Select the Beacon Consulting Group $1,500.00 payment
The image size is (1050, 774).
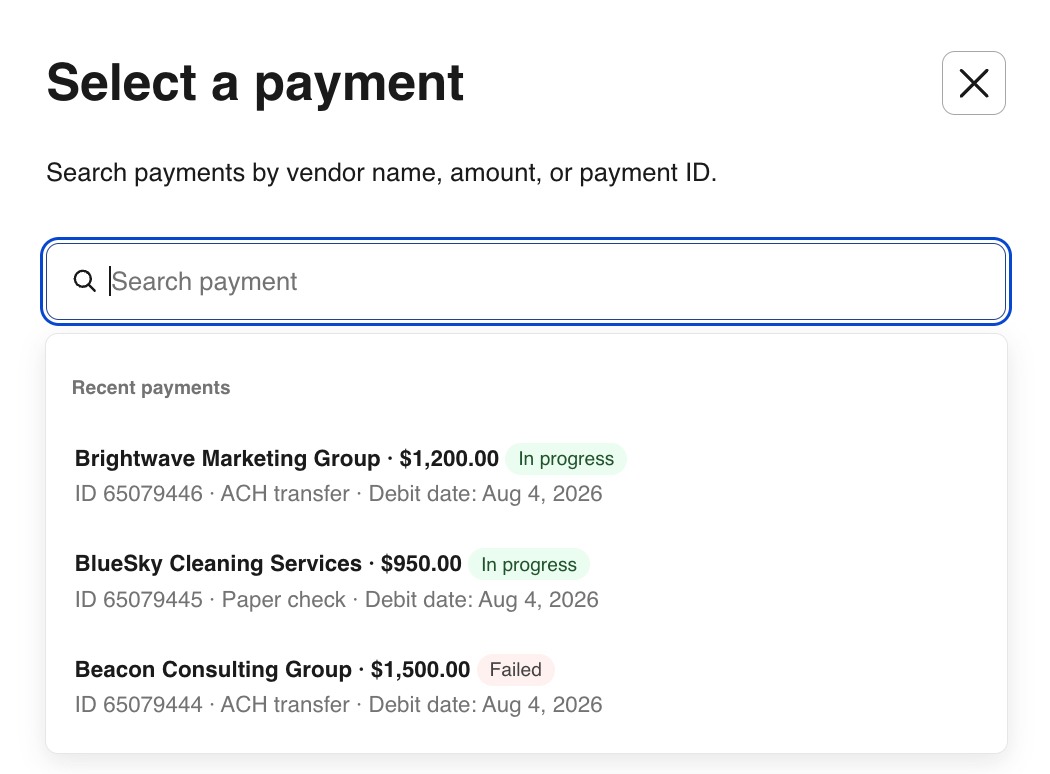pyautogui.click(x=526, y=686)
